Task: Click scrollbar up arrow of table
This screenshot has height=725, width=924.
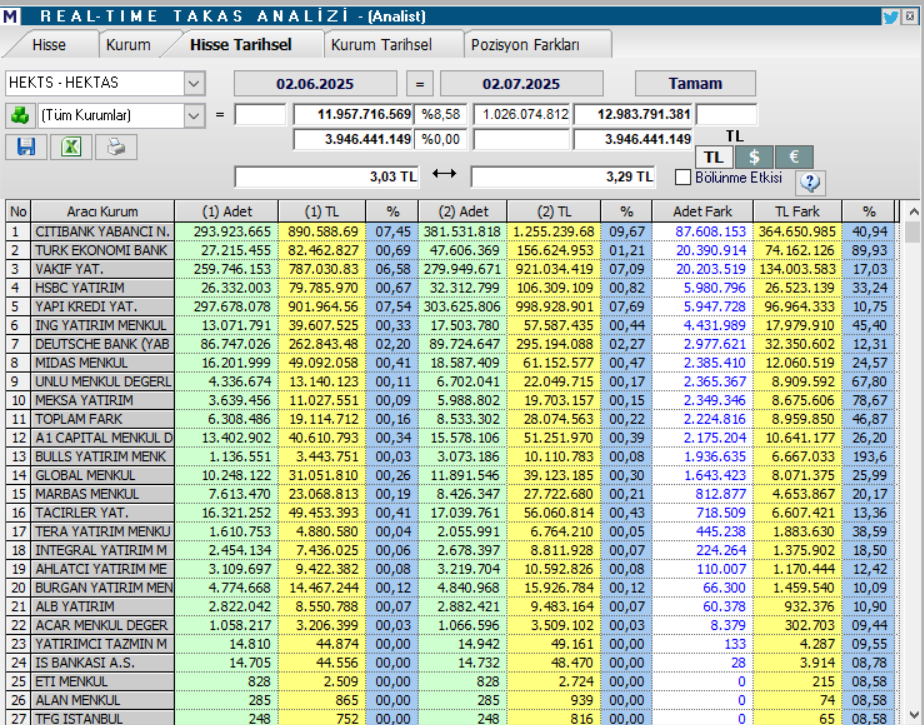Action: point(913,211)
